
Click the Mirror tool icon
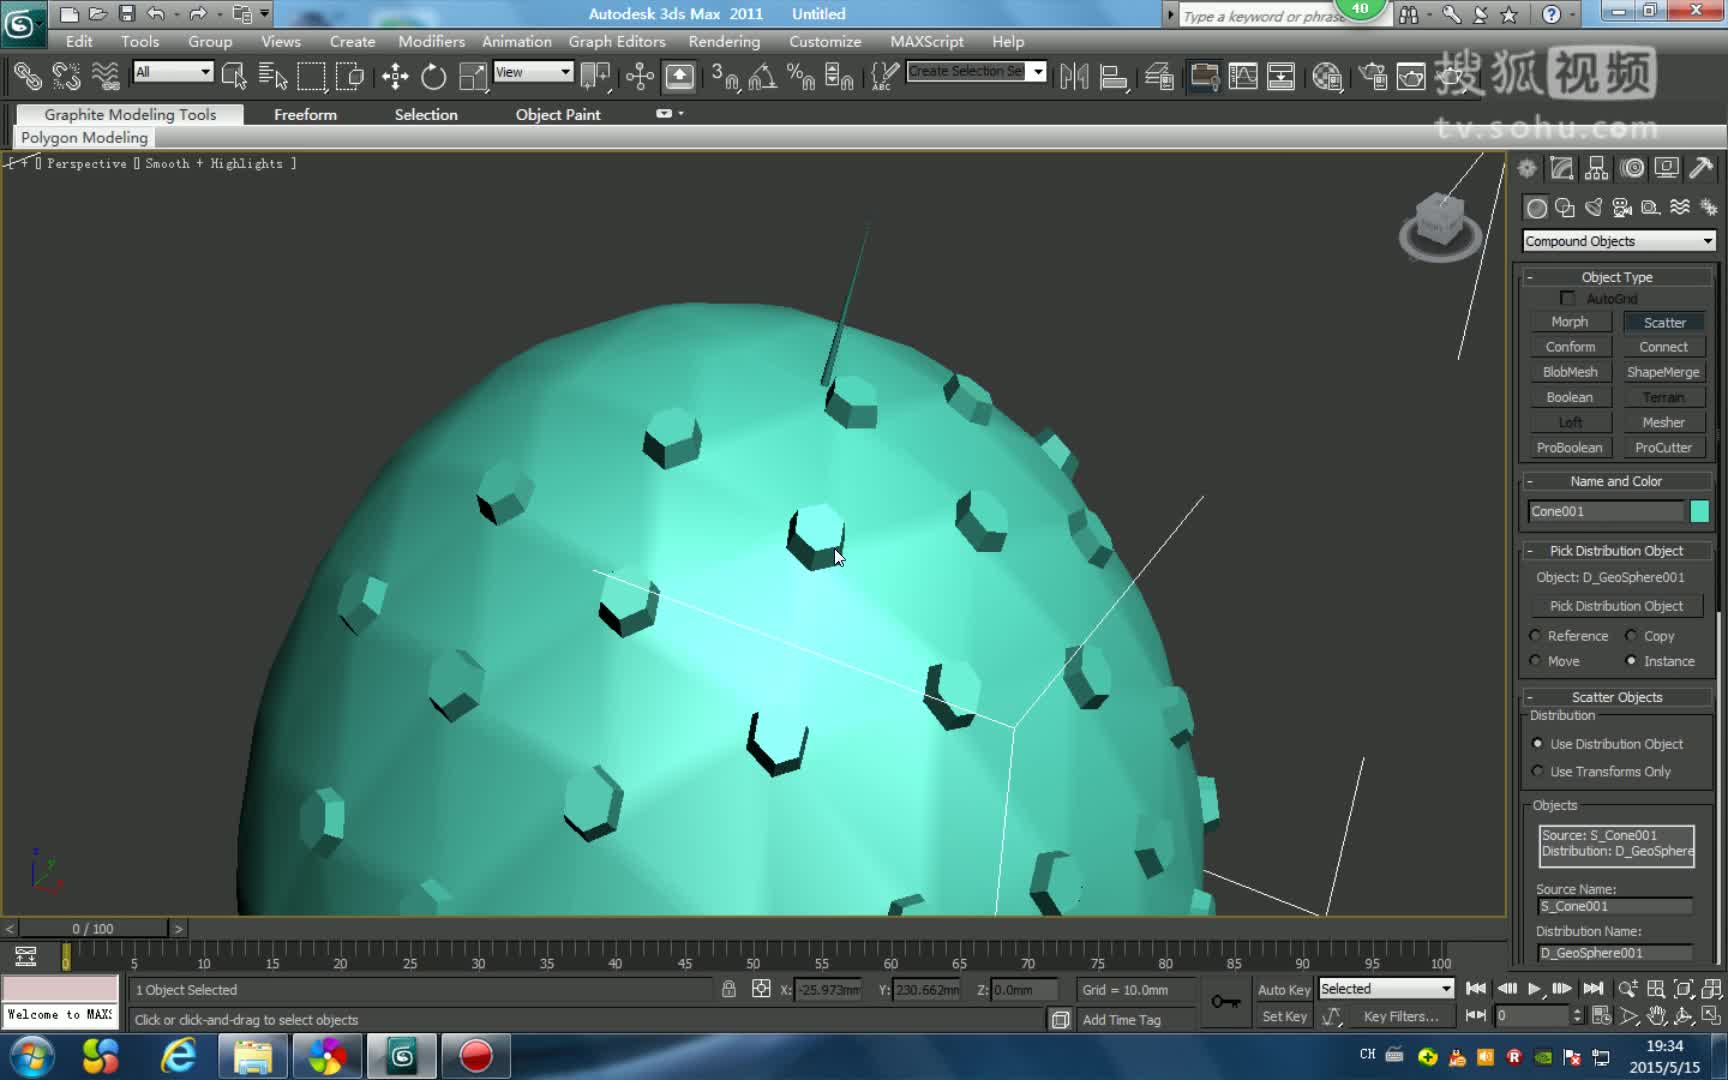[x=1074, y=77]
